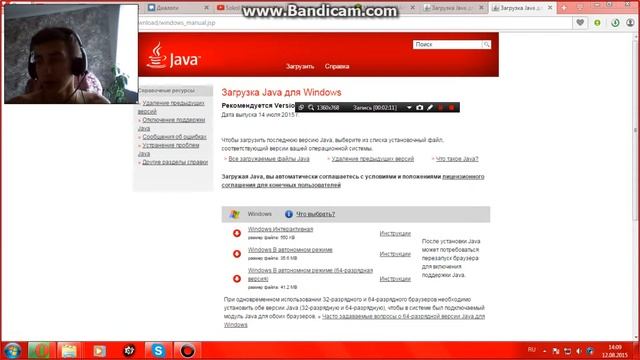Click the blue info icon beside Что выбрать?

pos(289,214)
